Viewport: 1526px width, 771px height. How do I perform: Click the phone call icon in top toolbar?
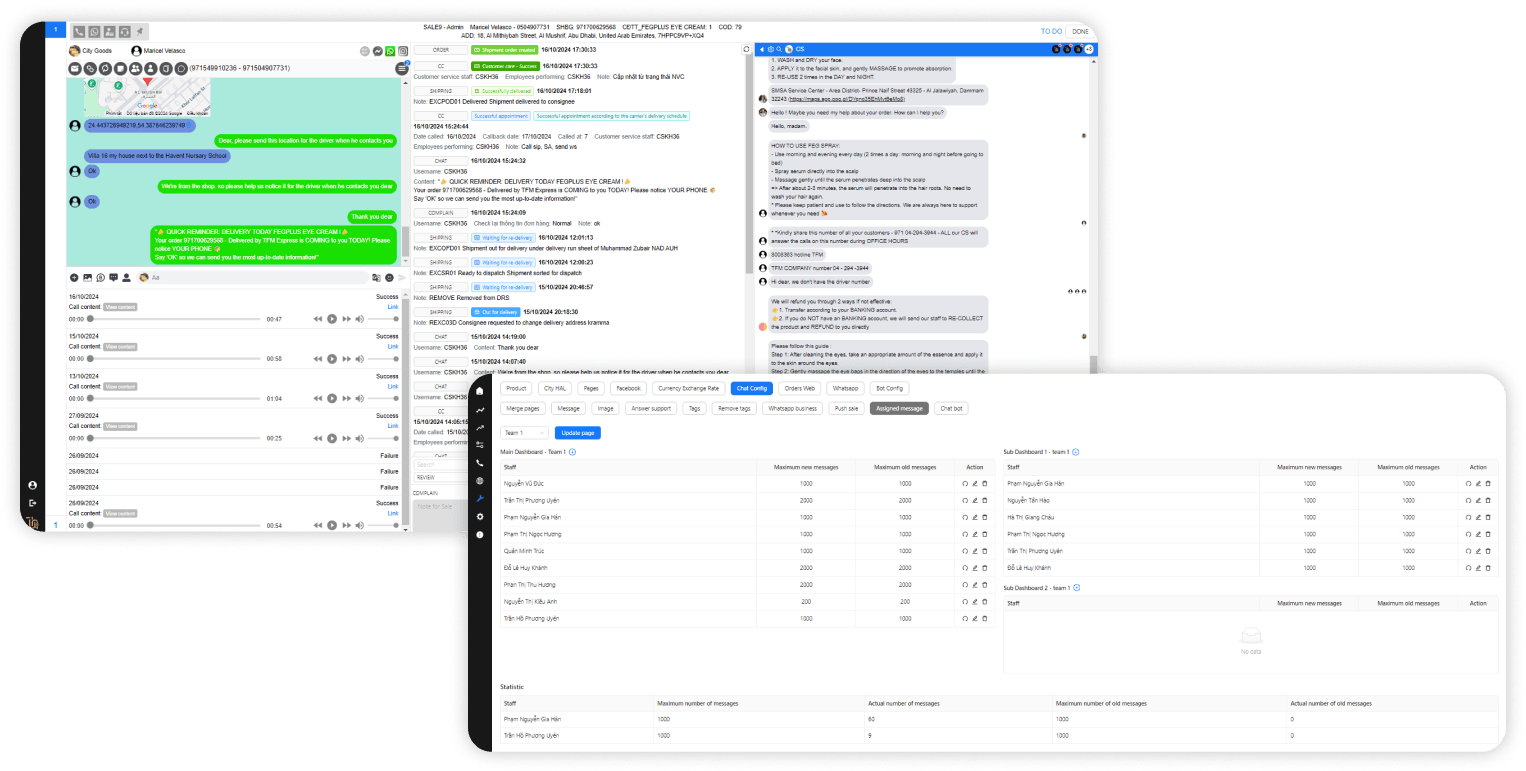click(x=79, y=32)
